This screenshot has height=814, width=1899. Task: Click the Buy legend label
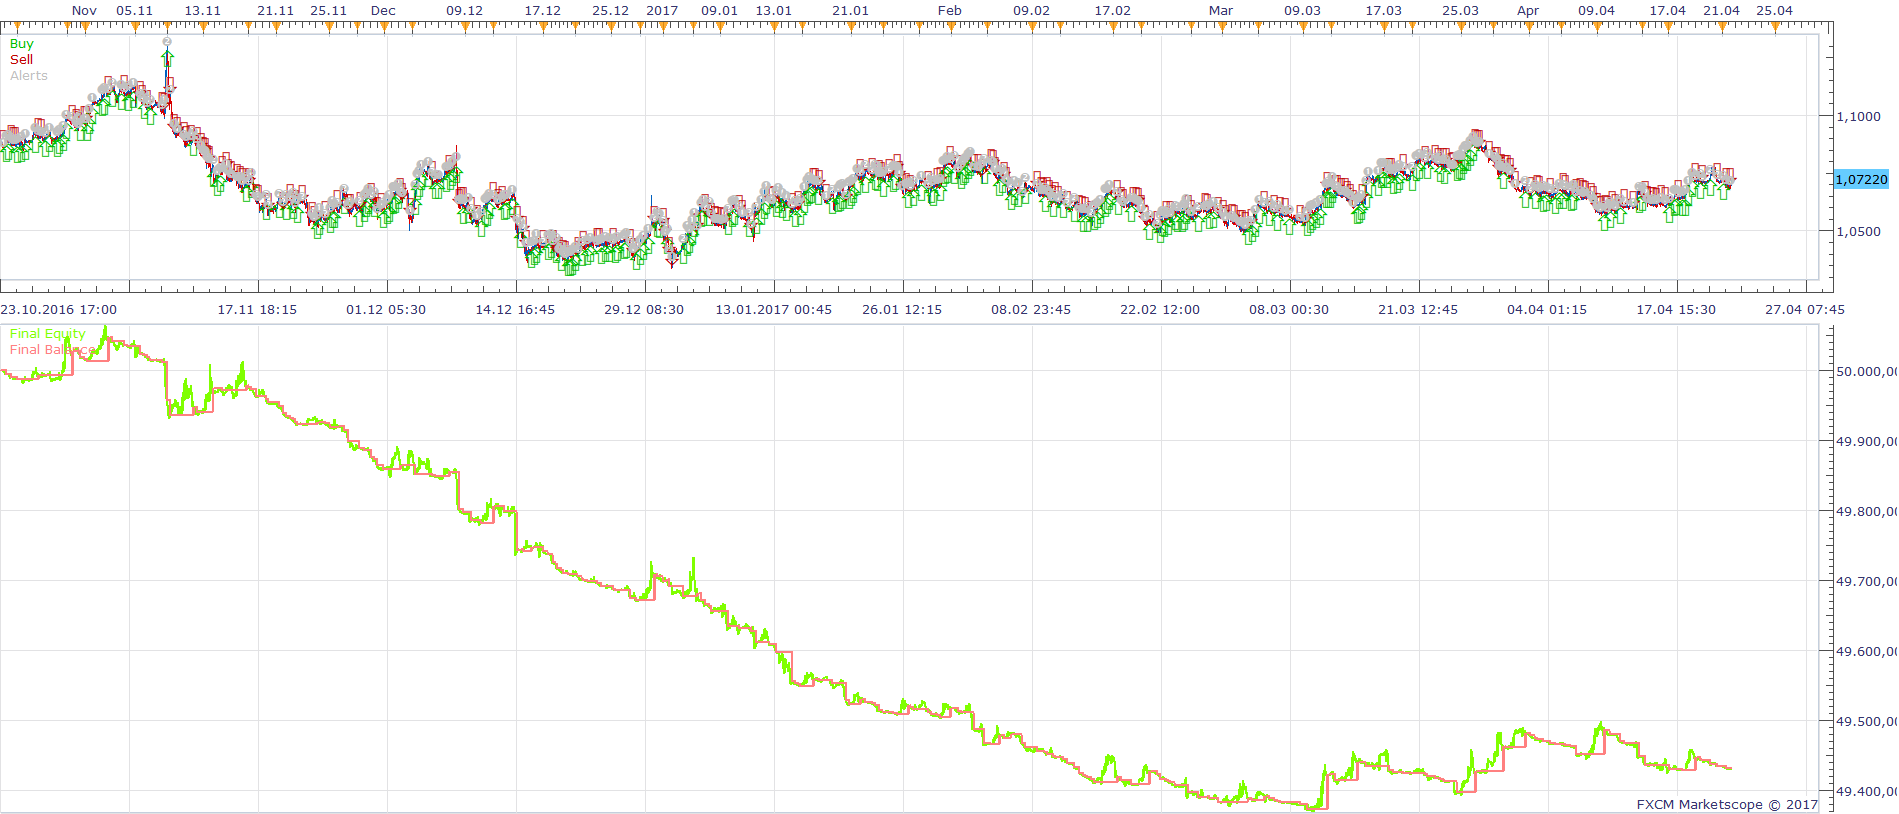pos(22,44)
